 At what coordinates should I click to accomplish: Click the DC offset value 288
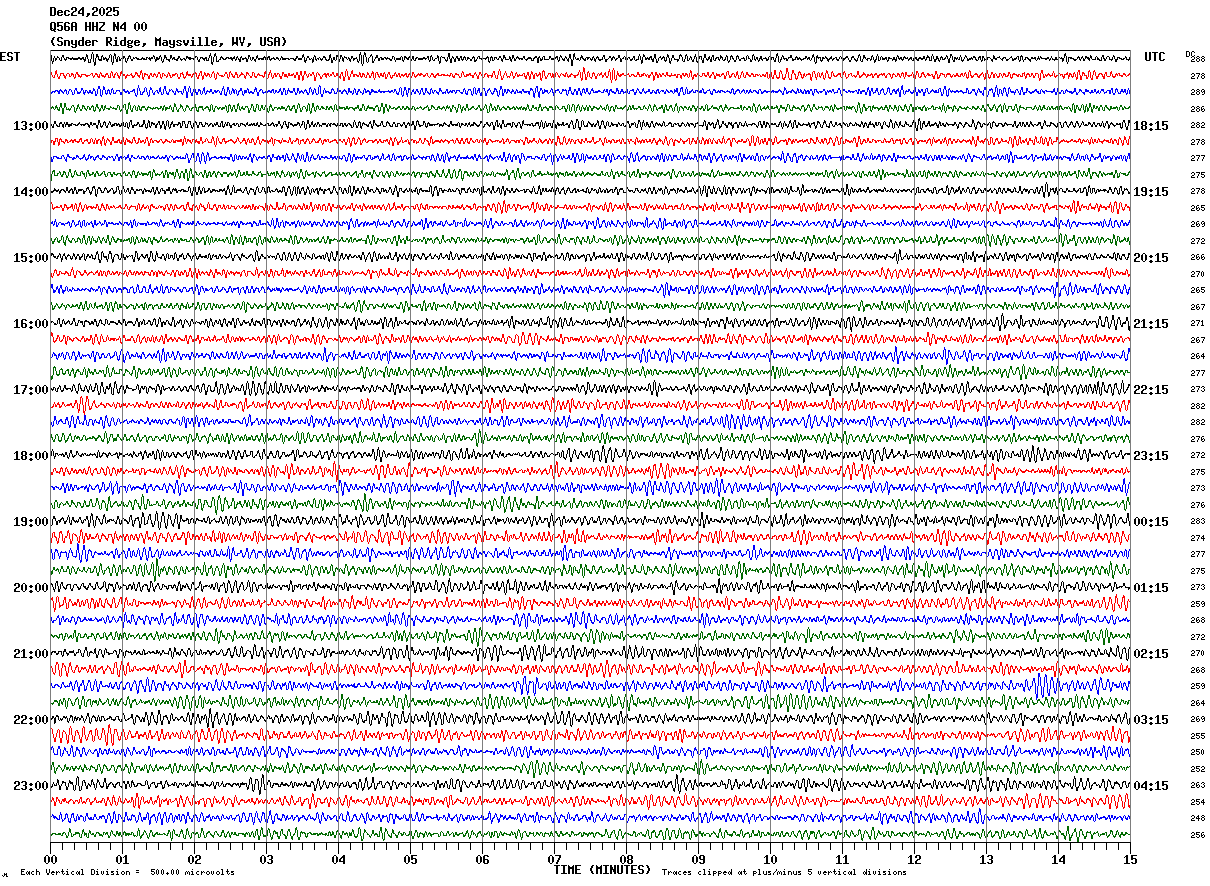1198,60
